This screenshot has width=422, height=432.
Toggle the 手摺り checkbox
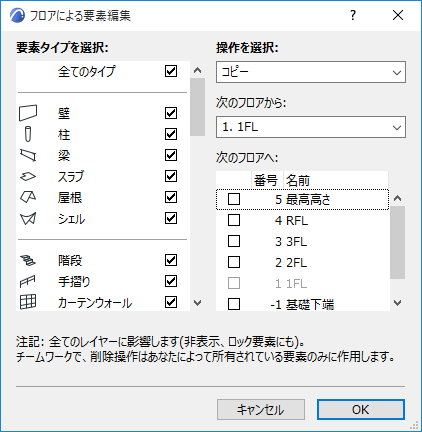171,281
